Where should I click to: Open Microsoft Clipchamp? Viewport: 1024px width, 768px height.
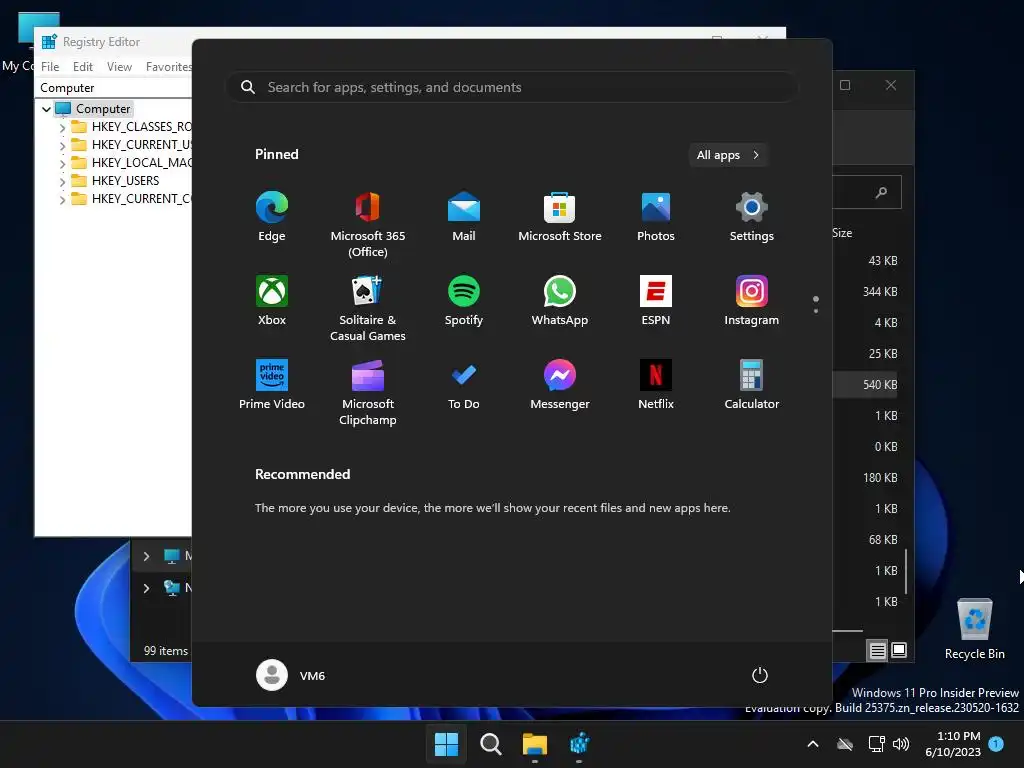click(x=368, y=392)
